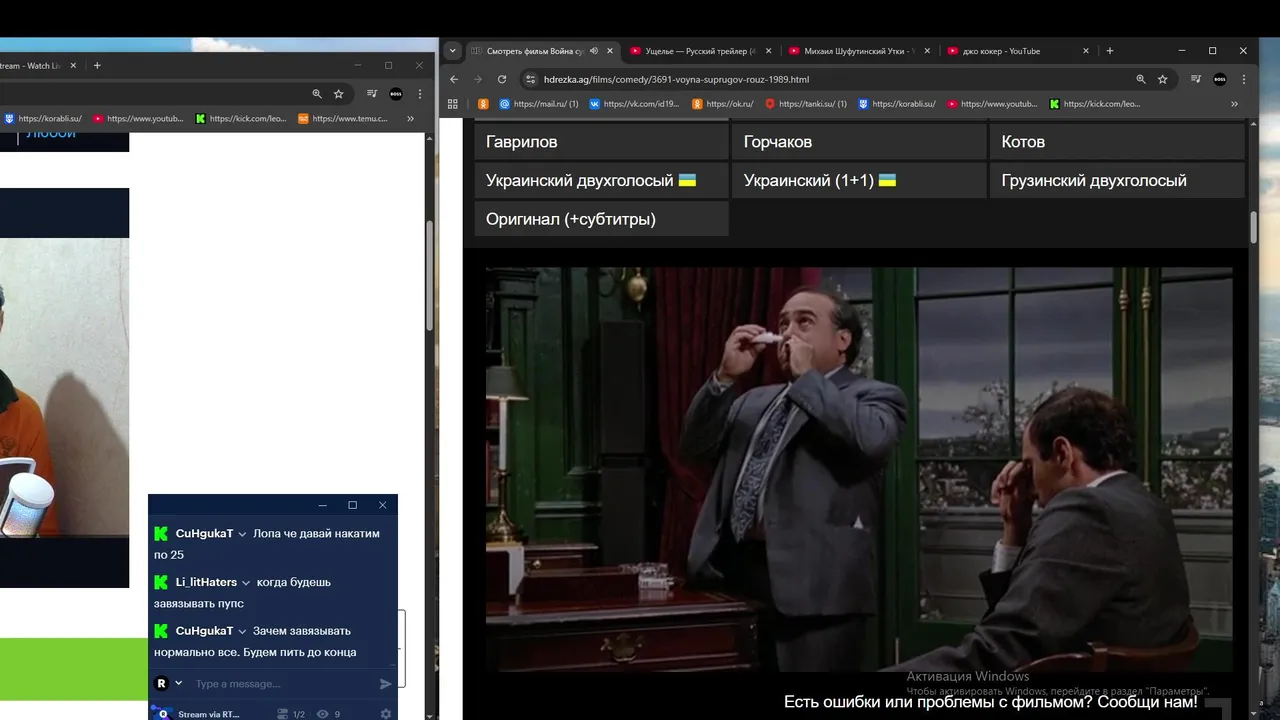This screenshot has width=1280, height=720.
Task: Choose Горчаков voice translation
Action: [859, 142]
